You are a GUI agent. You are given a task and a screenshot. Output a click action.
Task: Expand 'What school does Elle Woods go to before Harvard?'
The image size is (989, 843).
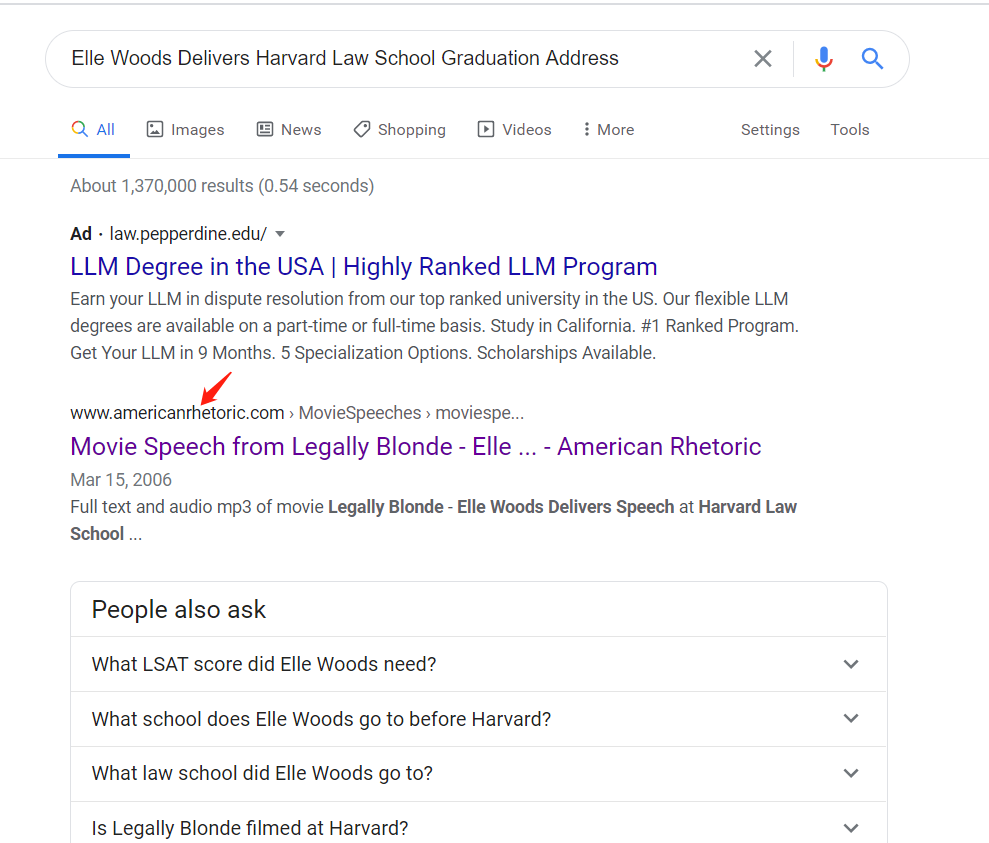(x=479, y=719)
